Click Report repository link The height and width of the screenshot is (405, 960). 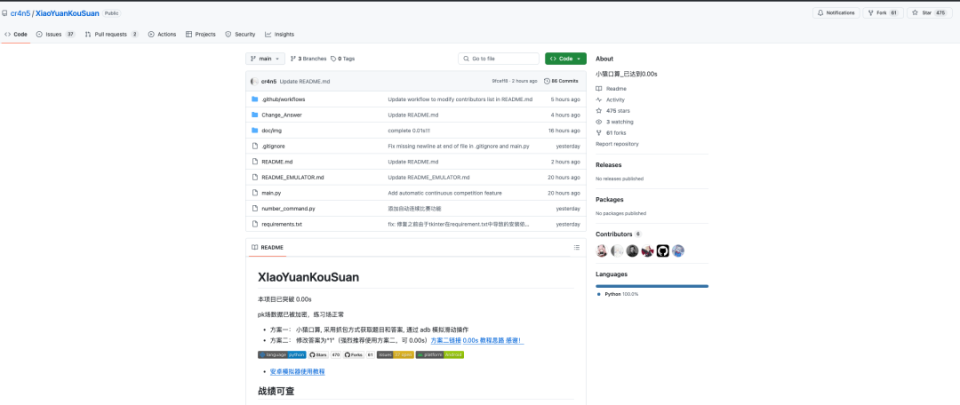(617, 144)
